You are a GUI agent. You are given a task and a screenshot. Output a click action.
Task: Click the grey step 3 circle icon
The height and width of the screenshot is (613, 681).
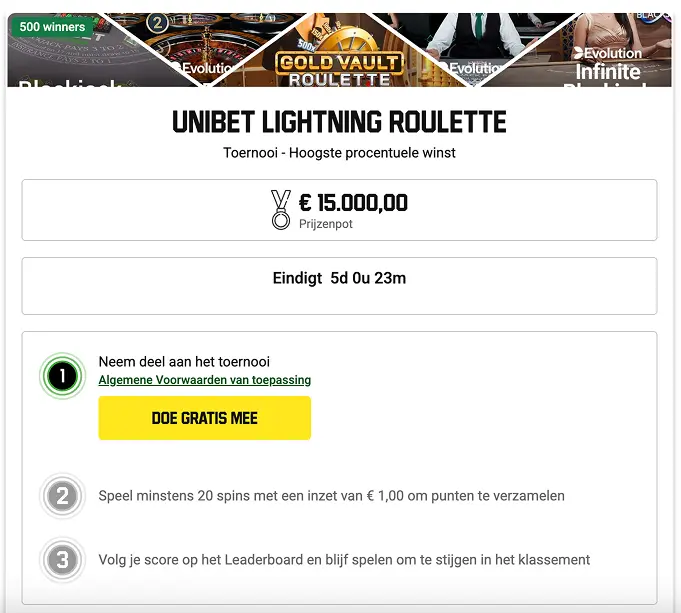(62, 560)
